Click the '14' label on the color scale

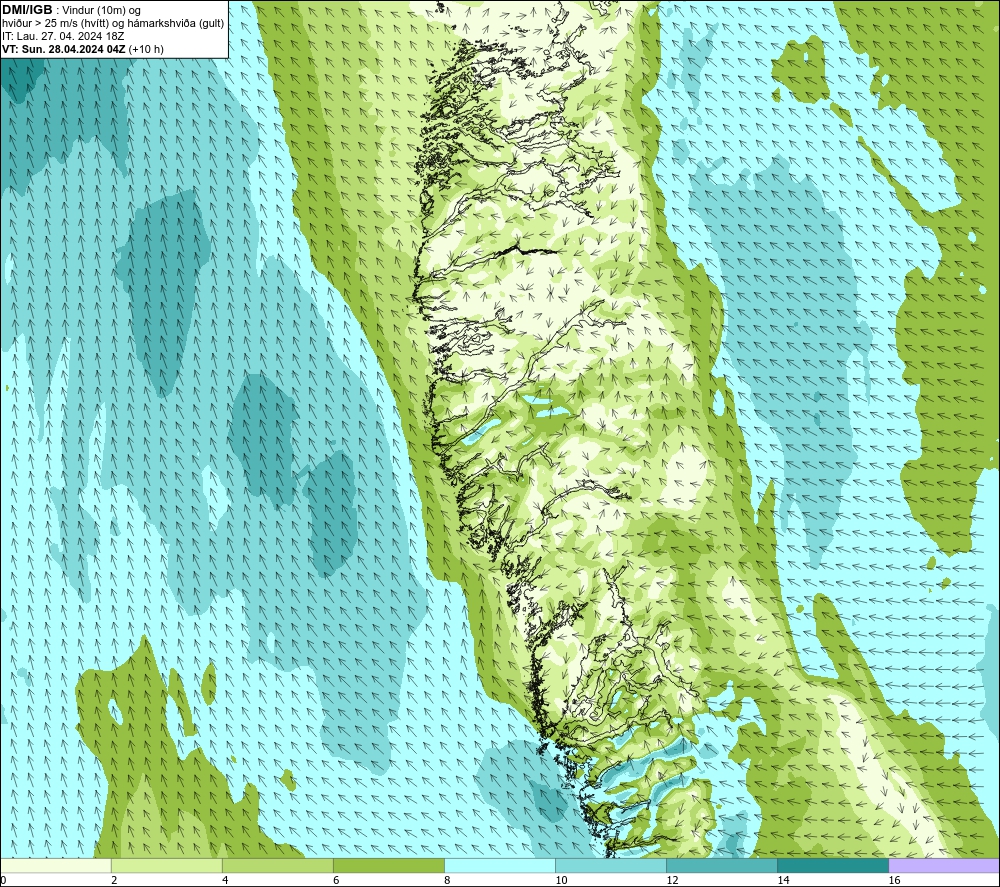(783, 881)
